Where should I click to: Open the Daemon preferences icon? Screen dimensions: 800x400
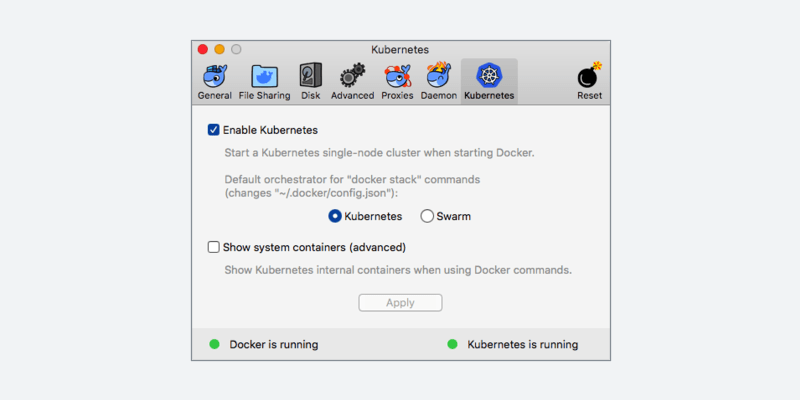438,77
